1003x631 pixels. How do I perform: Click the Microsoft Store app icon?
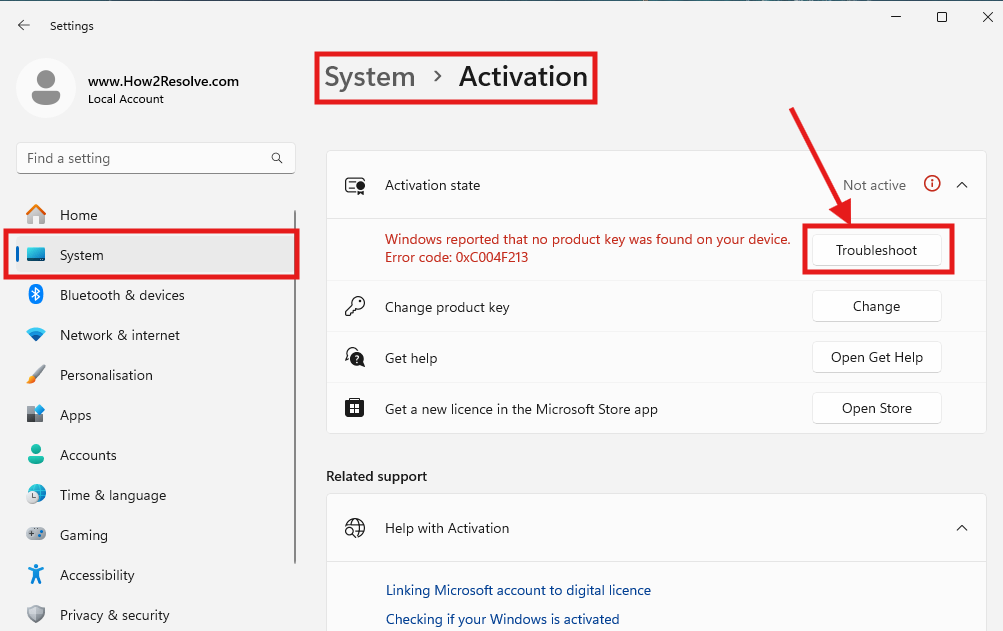click(354, 408)
